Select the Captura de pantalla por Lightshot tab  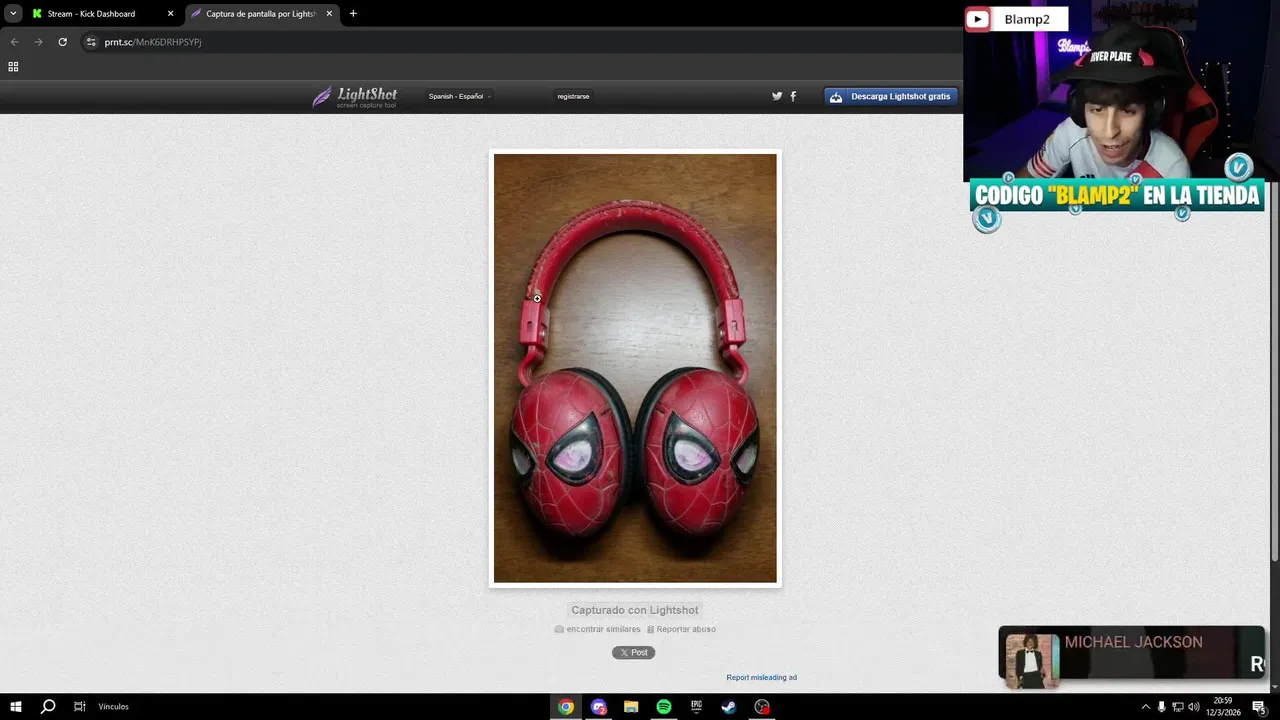[x=260, y=14]
